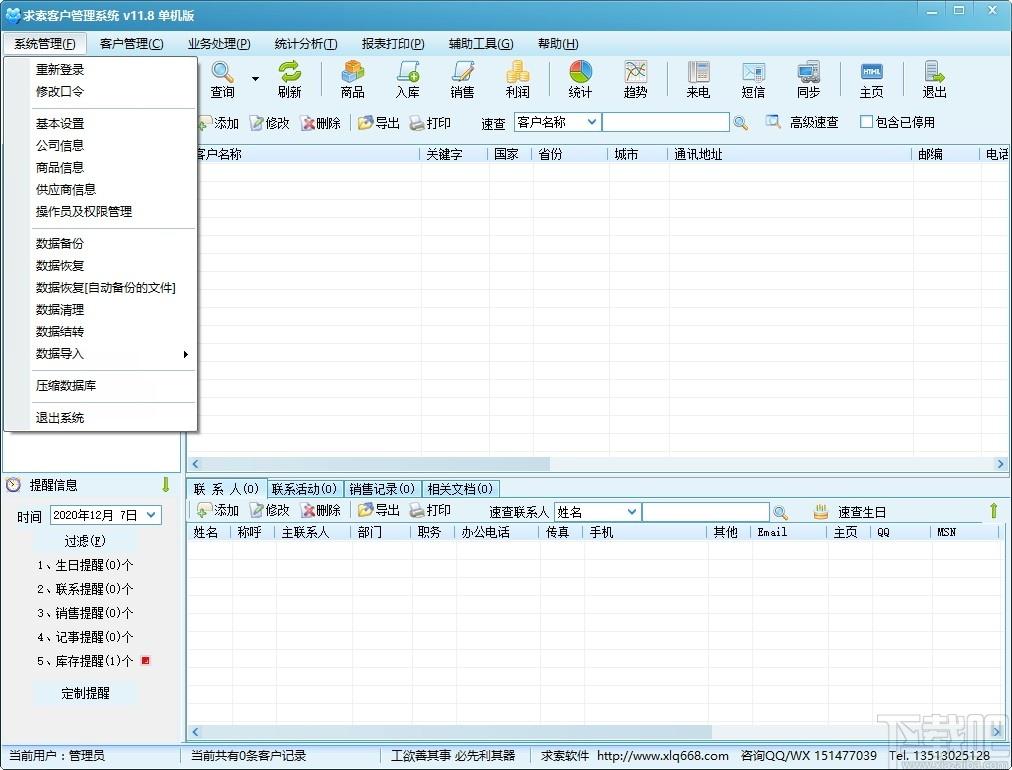Open the 辅助工具(G) menu

point(481,43)
